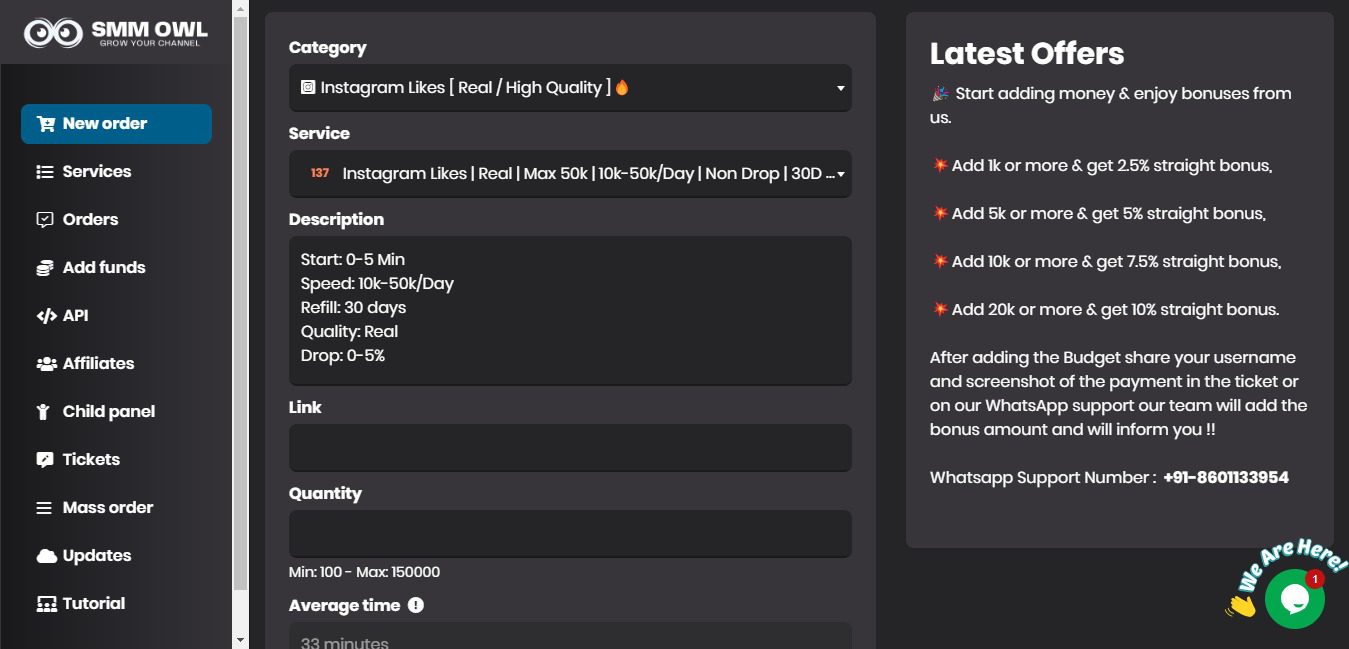Click the SMM Owl logo
Viewport: 1349px width, 649px height.
[116, 33]
